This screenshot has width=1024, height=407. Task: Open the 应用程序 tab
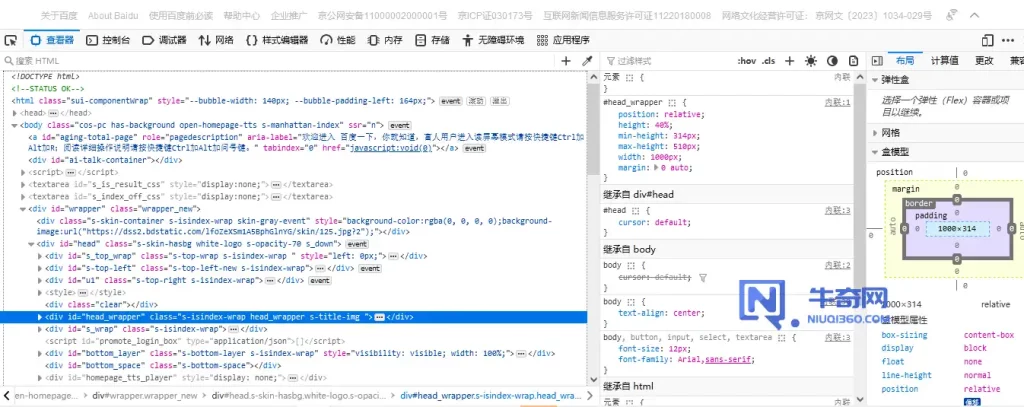tap(563, 41)
